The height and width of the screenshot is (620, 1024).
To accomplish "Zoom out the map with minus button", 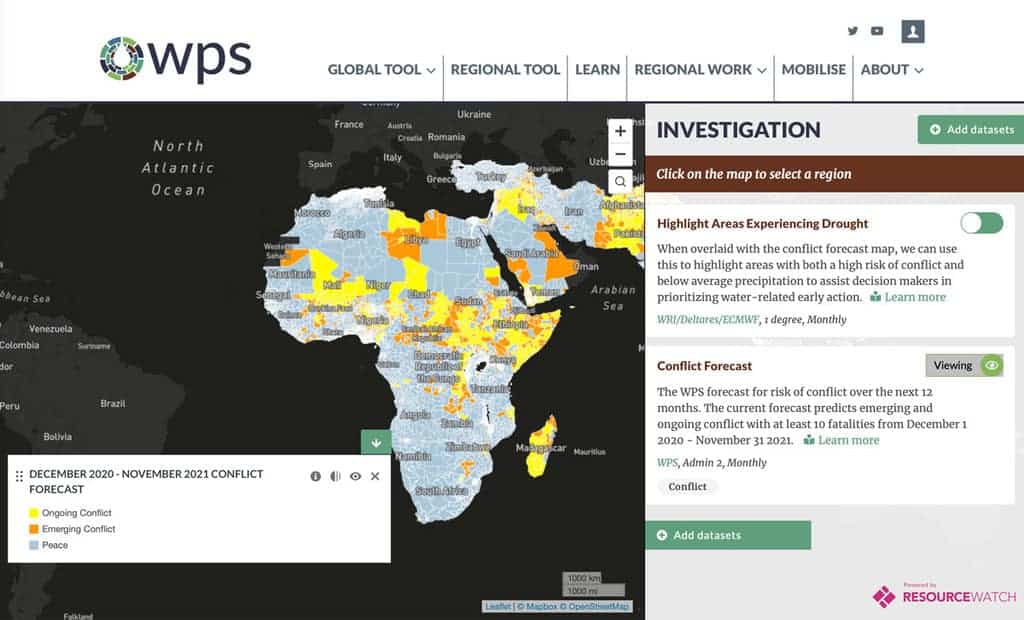I will (620, 155).
